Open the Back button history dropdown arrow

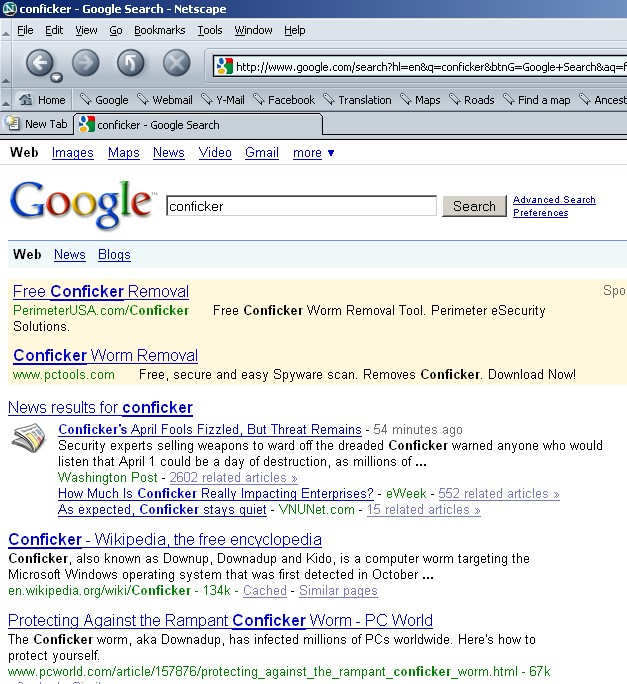click(56, 77)
